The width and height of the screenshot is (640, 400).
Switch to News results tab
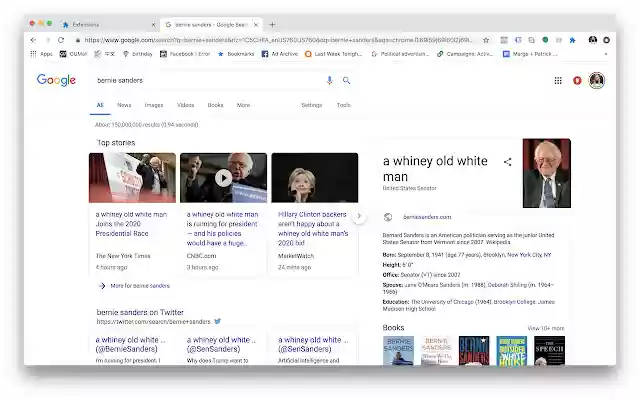point(124,105)
